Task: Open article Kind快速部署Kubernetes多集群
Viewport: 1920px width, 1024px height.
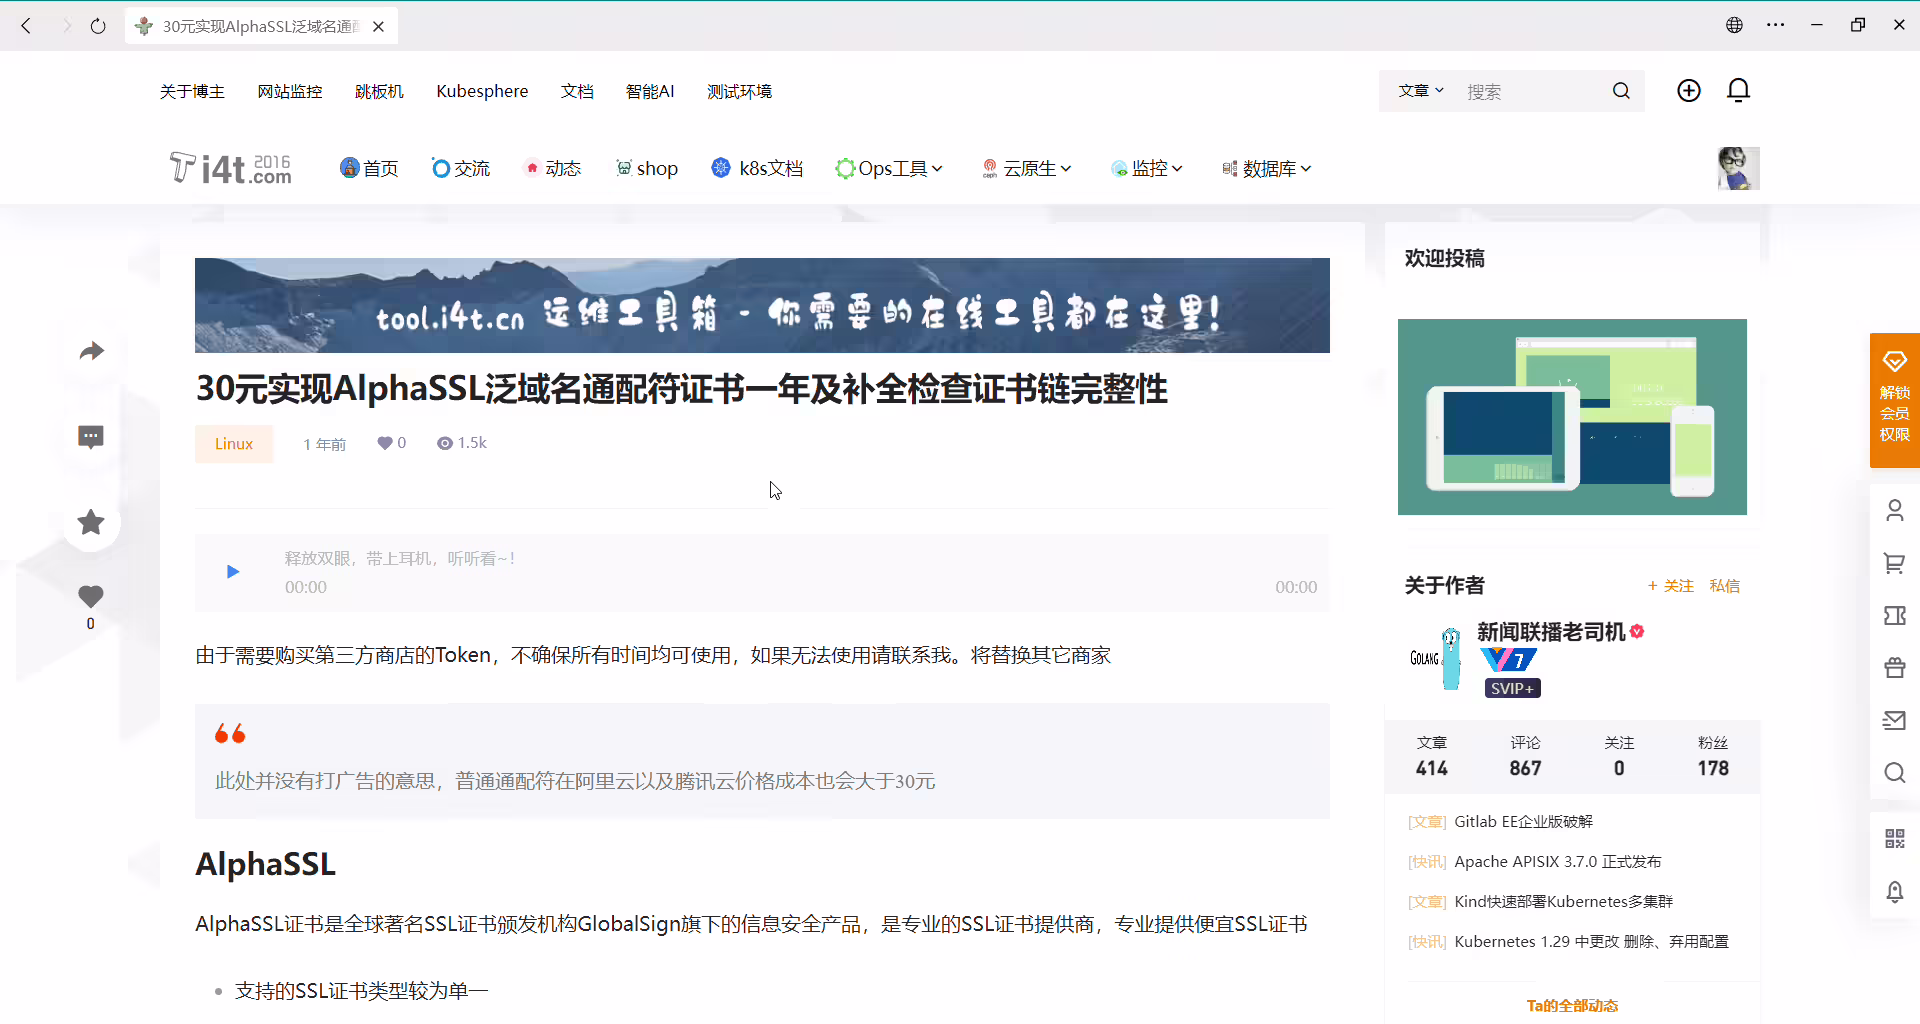Action: (x=1563, y=902)
